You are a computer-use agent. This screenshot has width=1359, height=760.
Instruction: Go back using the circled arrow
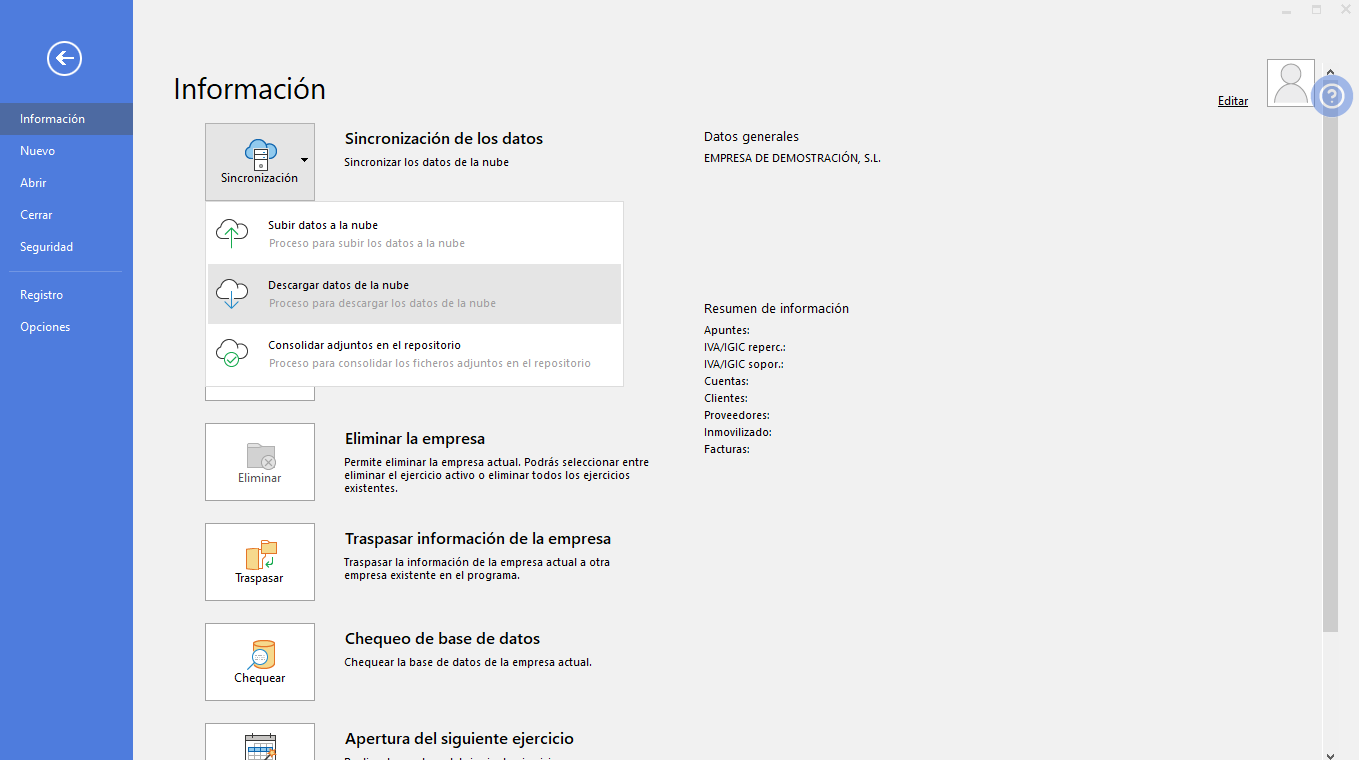click(64, 59)
